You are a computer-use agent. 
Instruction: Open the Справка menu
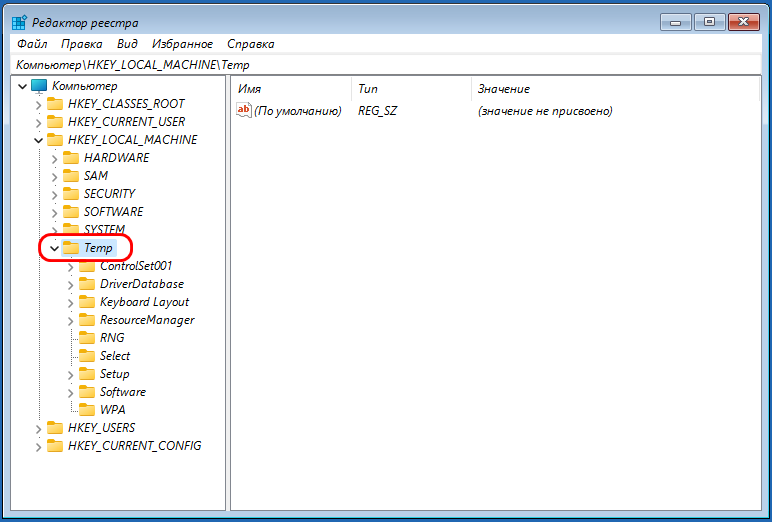251,44
